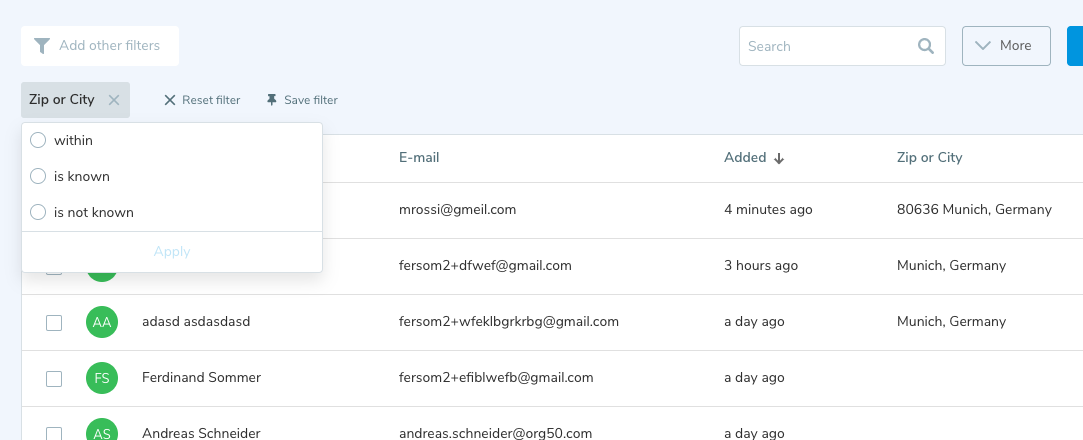Click the green AA avatar

pos(102,322)
